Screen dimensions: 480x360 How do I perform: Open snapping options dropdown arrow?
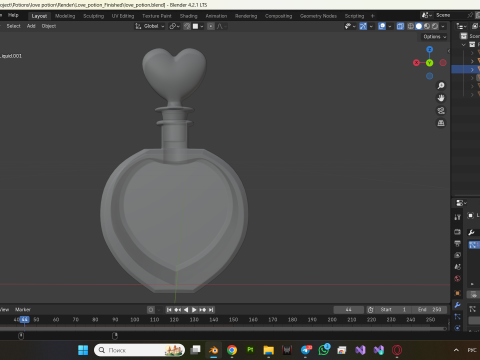pos(202,26)
